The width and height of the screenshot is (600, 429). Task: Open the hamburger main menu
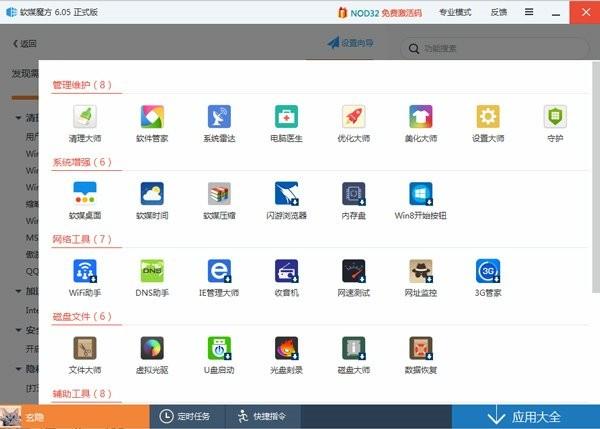pyautogui.click(x=529, y=12)
